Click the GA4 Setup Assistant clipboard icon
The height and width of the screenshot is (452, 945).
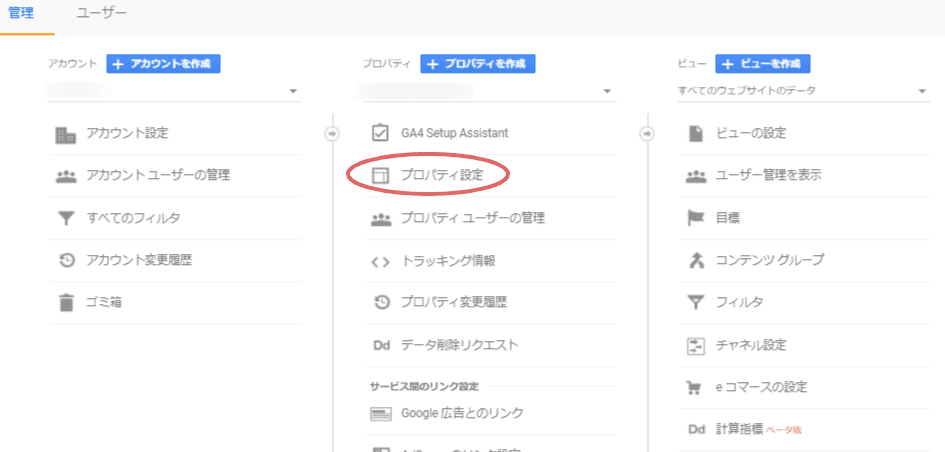tap(380, 133)
